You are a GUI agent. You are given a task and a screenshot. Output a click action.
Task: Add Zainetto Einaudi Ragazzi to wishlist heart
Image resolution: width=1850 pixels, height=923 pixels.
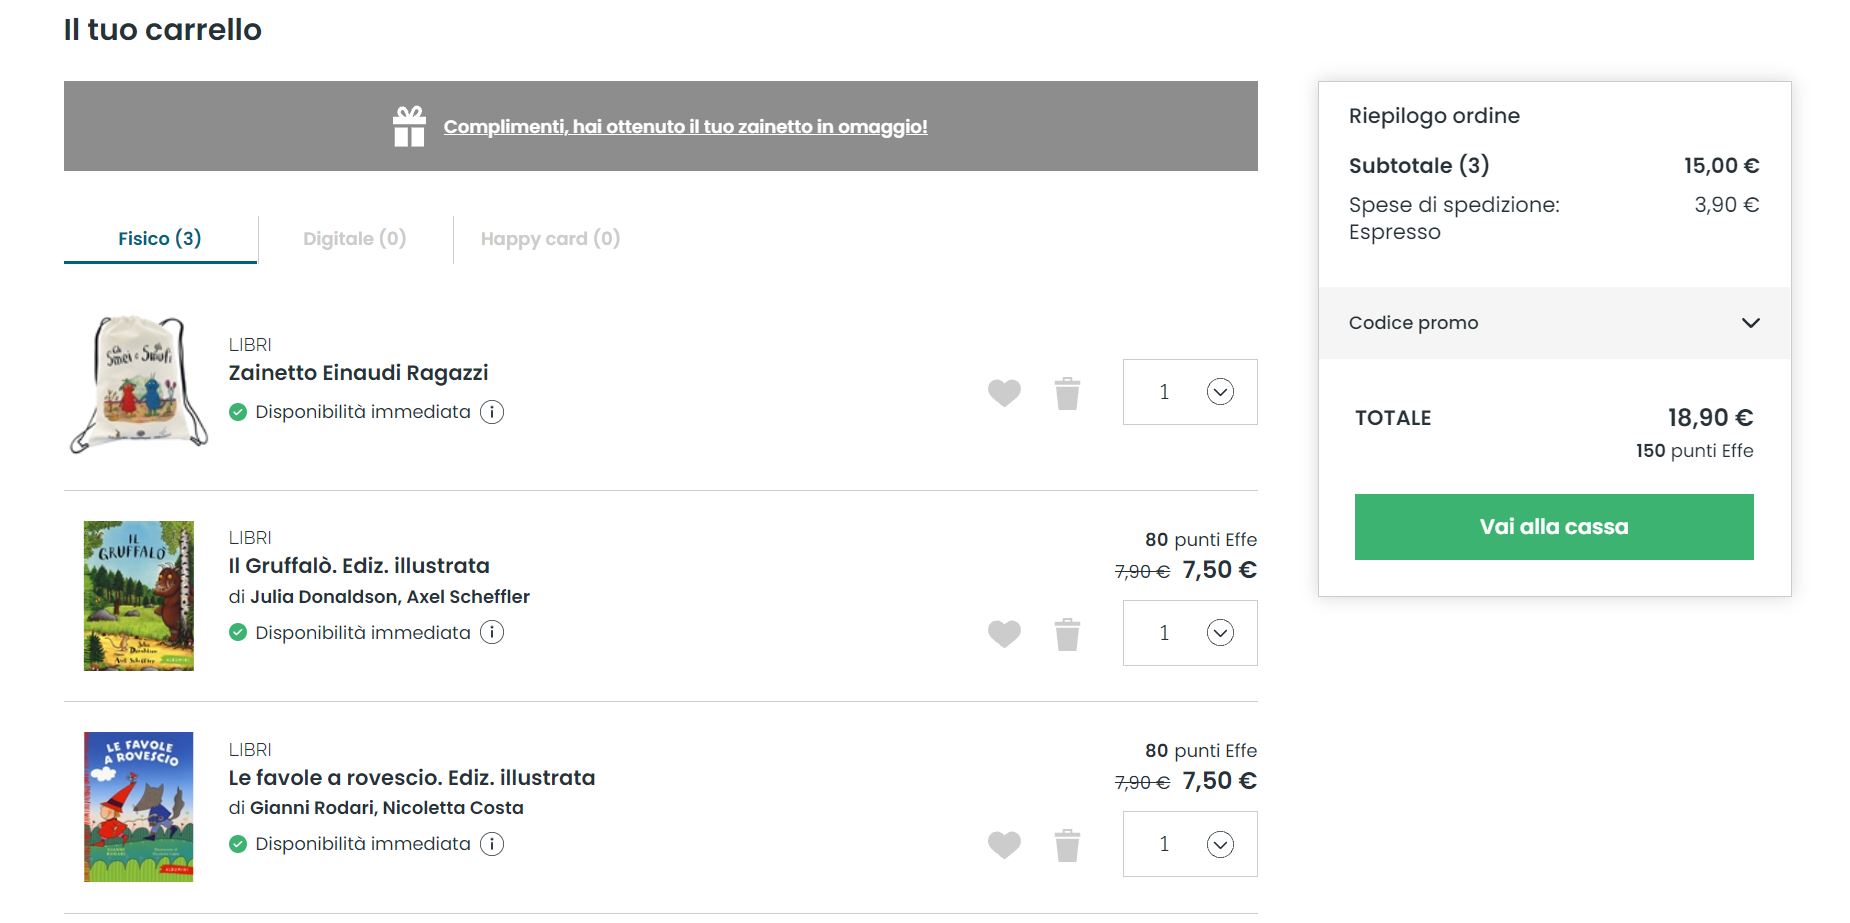coord(1004,393)
